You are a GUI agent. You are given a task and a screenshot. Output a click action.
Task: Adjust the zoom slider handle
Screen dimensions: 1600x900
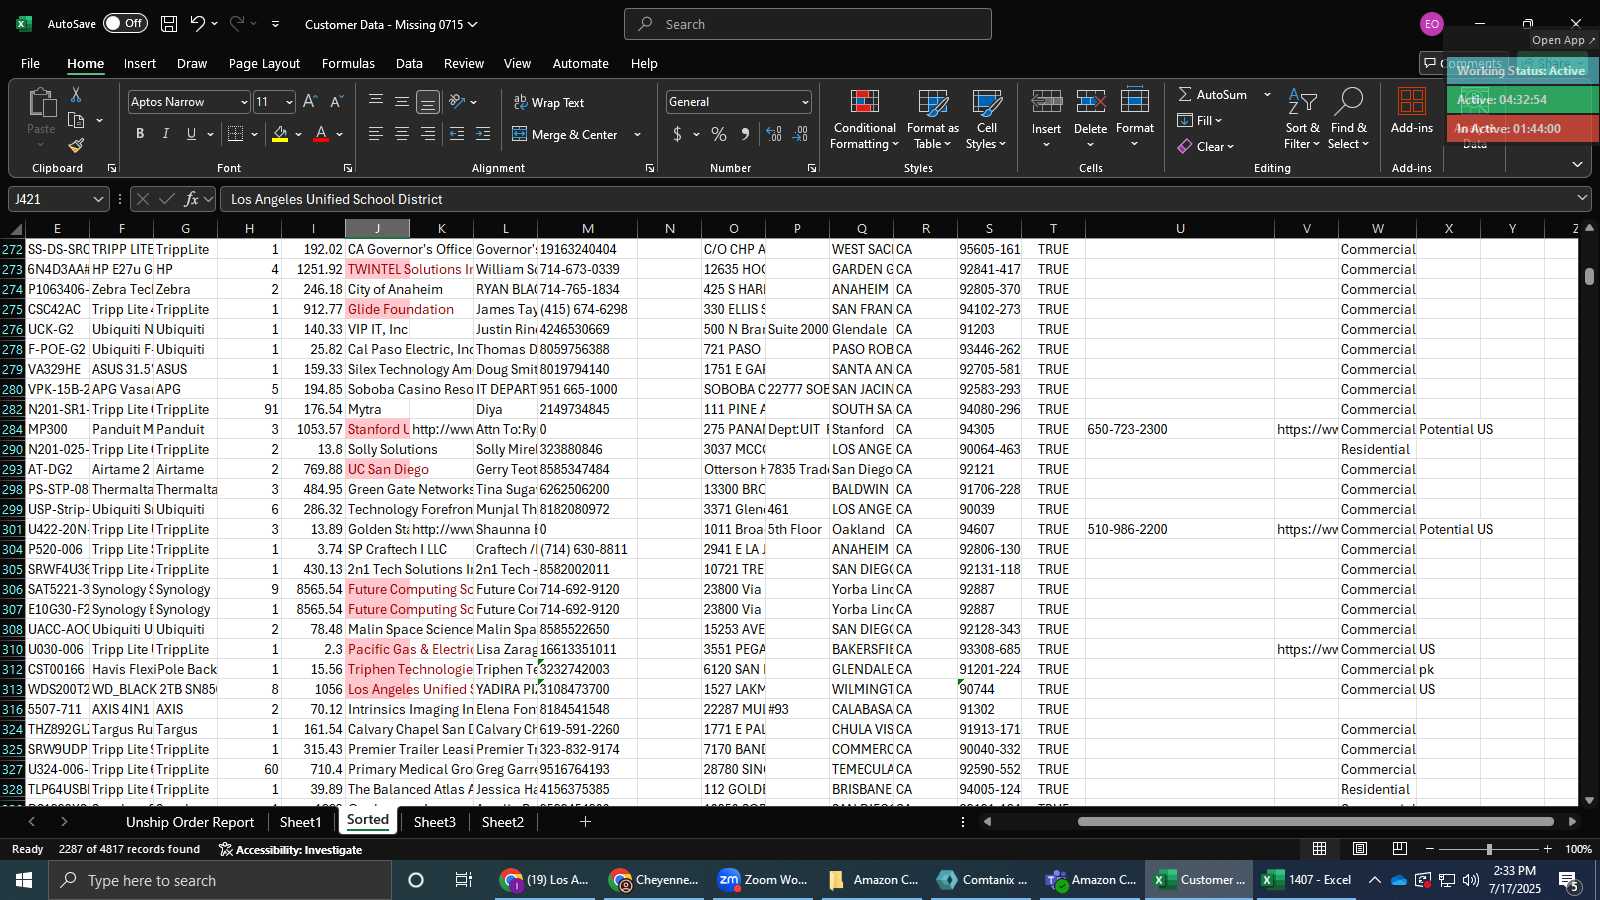coord(1489,849)
